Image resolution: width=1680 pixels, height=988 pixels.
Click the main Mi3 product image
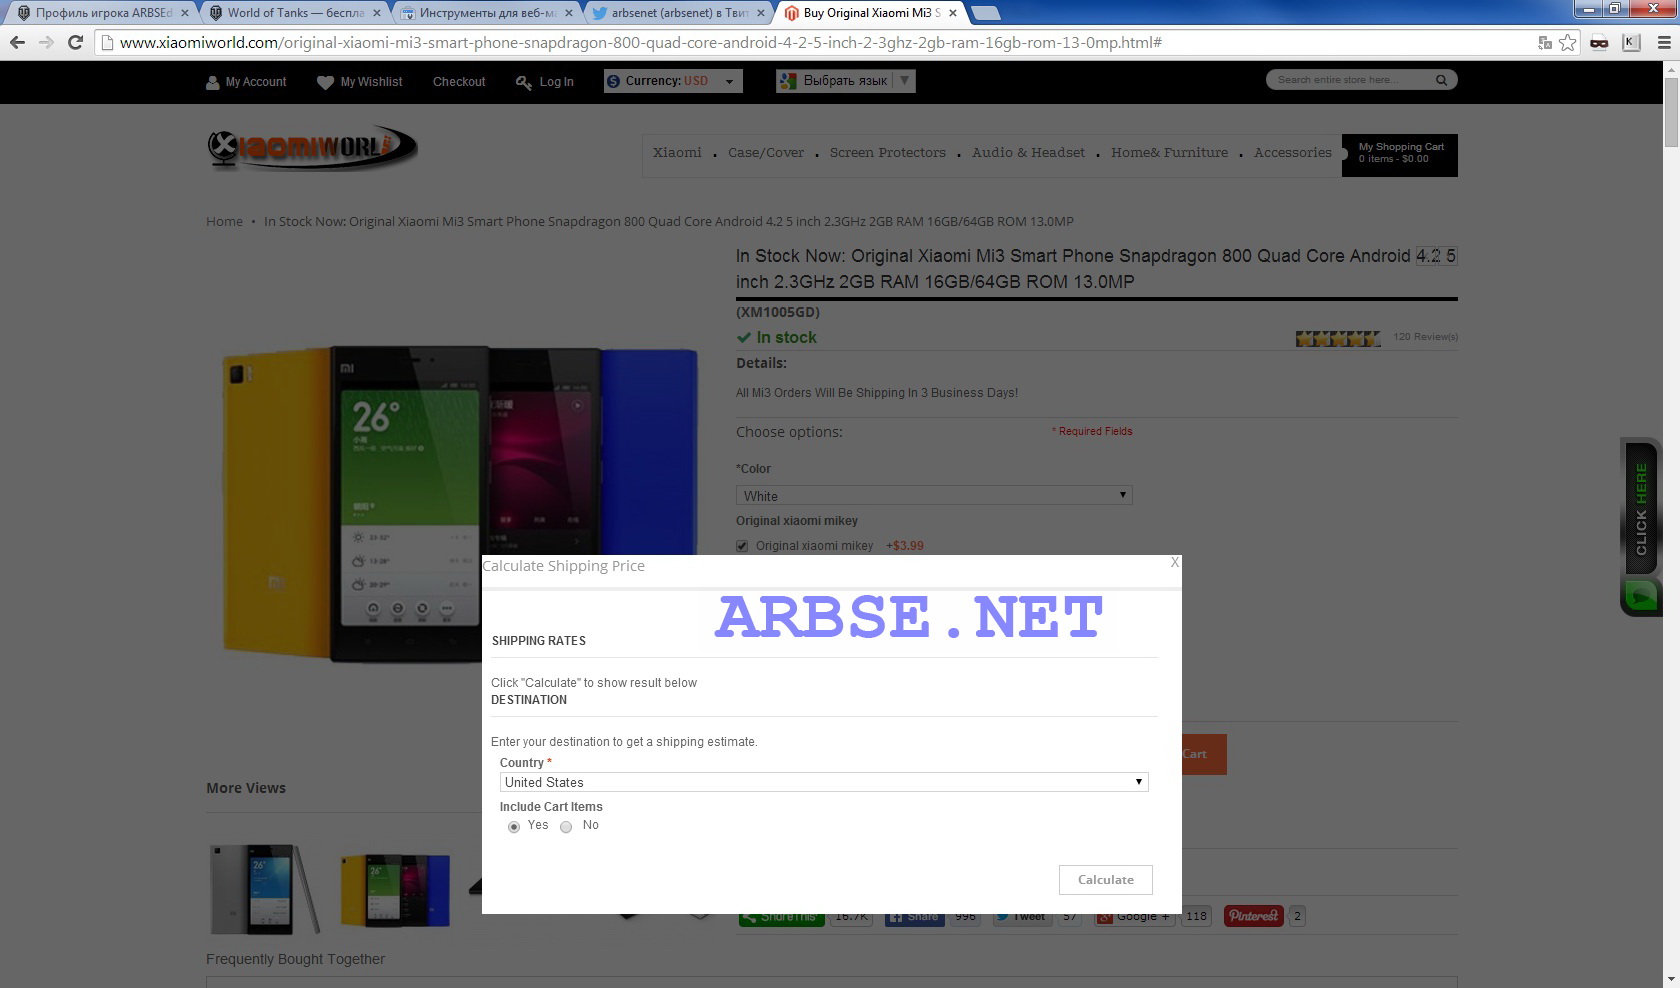(x=460, y=505)
